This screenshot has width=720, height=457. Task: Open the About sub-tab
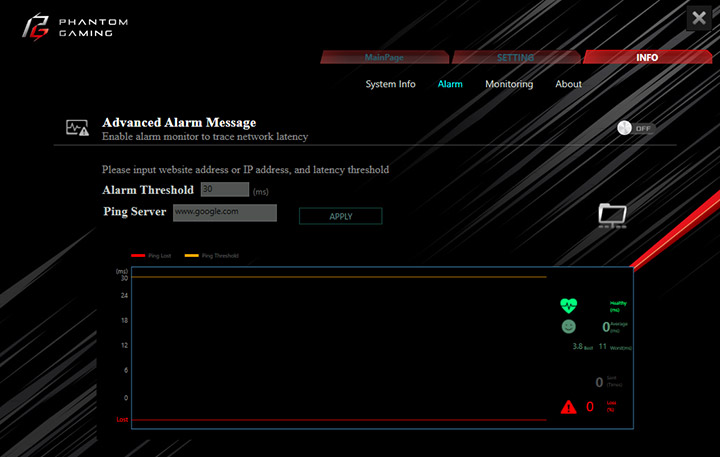coord(568,84)
